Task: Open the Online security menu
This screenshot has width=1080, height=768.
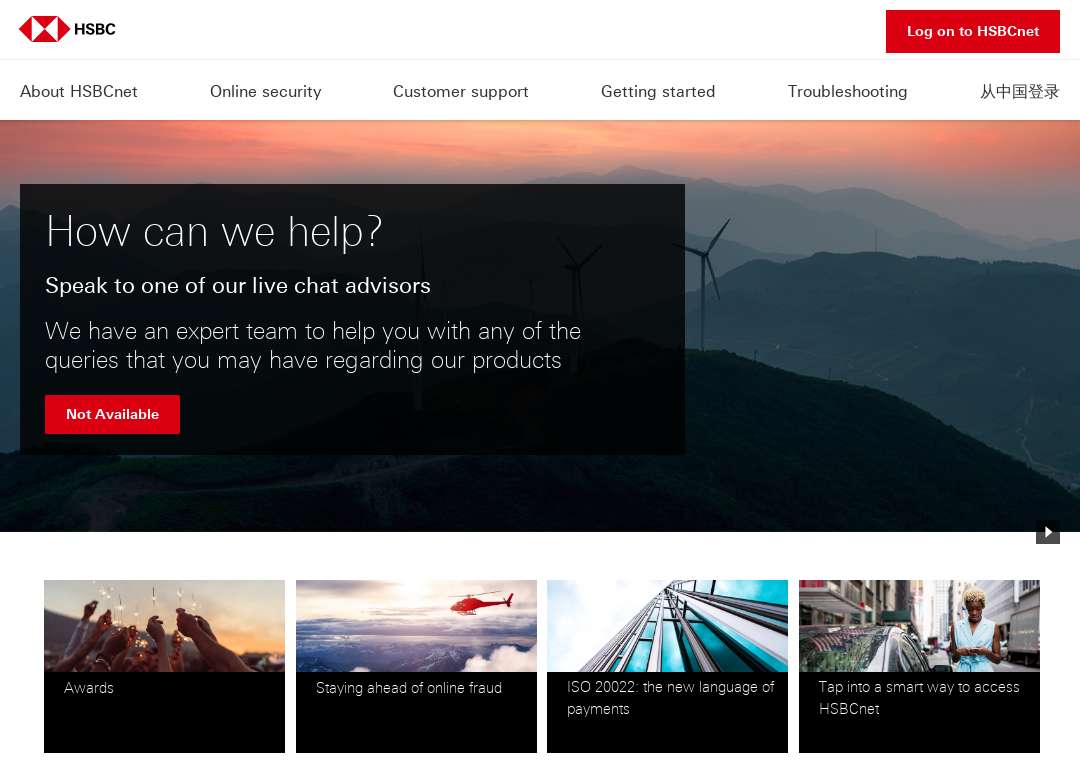Action: coord(265,92)
